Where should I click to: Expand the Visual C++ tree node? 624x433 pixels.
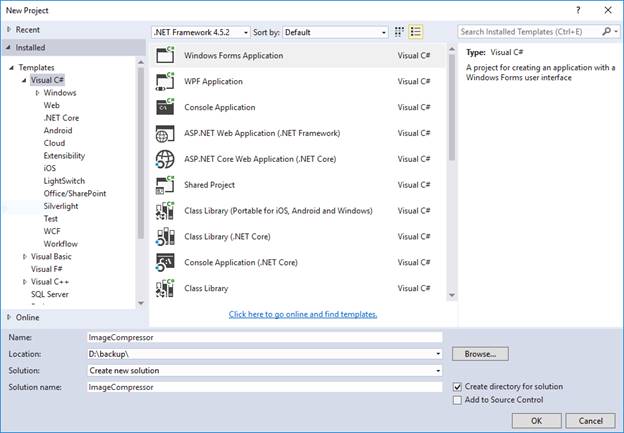[25, 282]
